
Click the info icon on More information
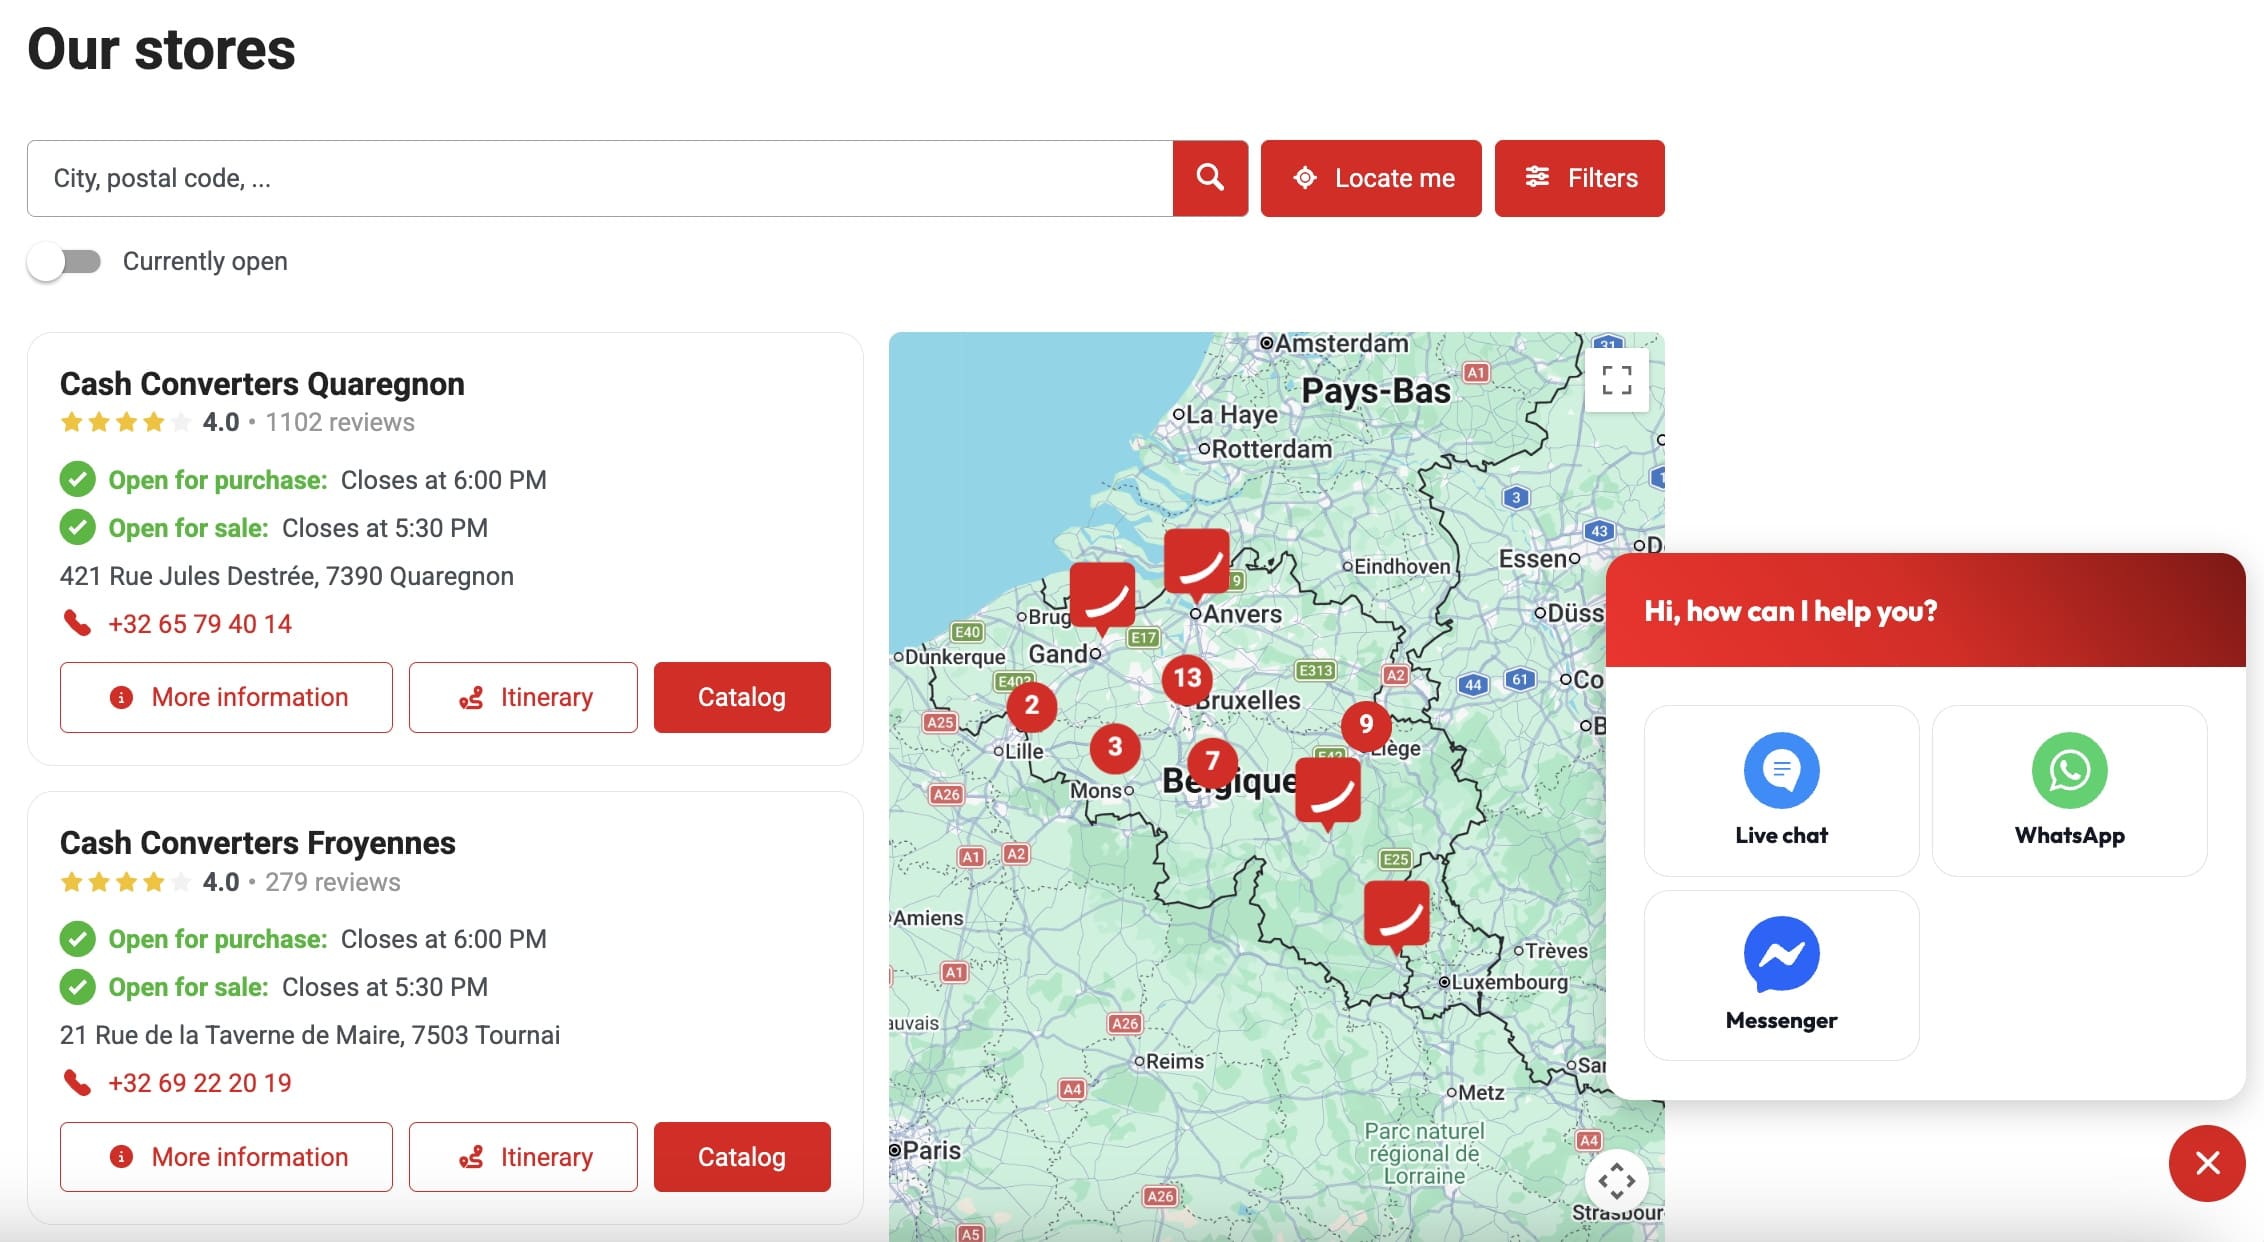point(121,697)
